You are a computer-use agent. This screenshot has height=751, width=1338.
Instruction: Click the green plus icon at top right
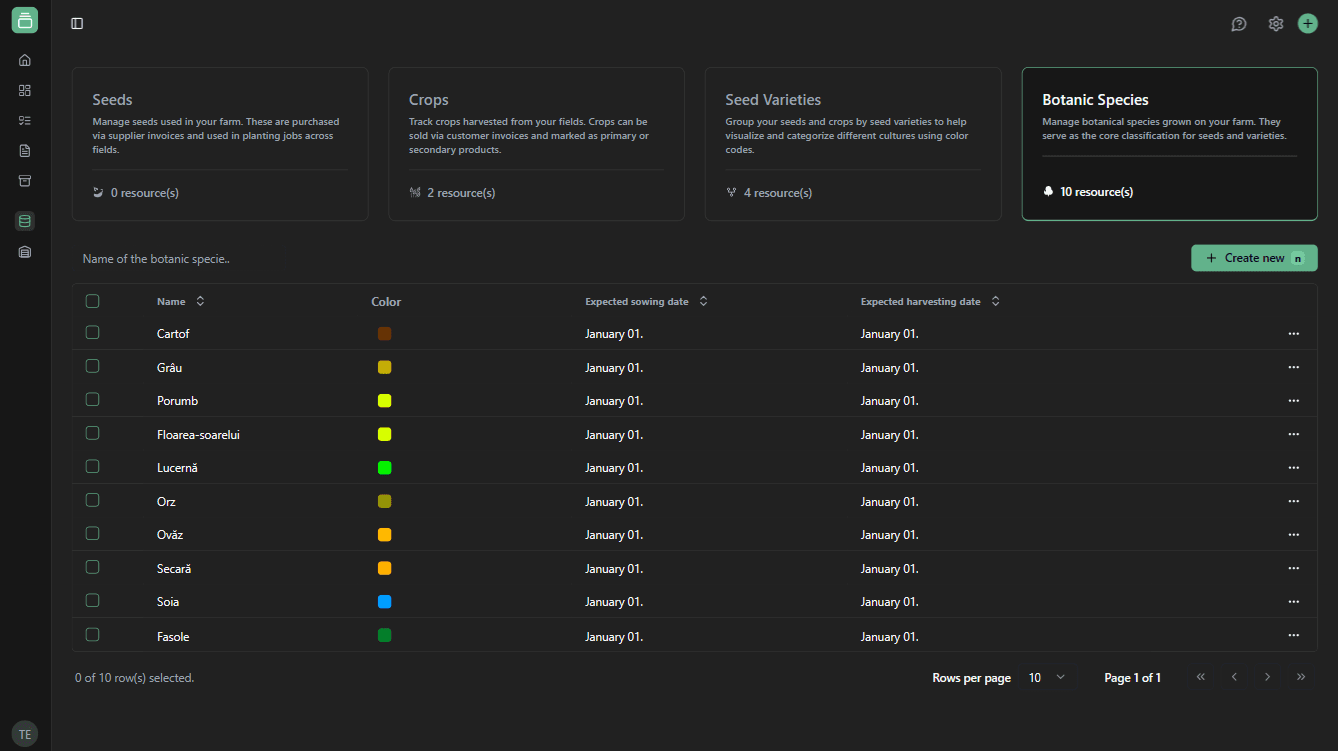coord(1307,24)
